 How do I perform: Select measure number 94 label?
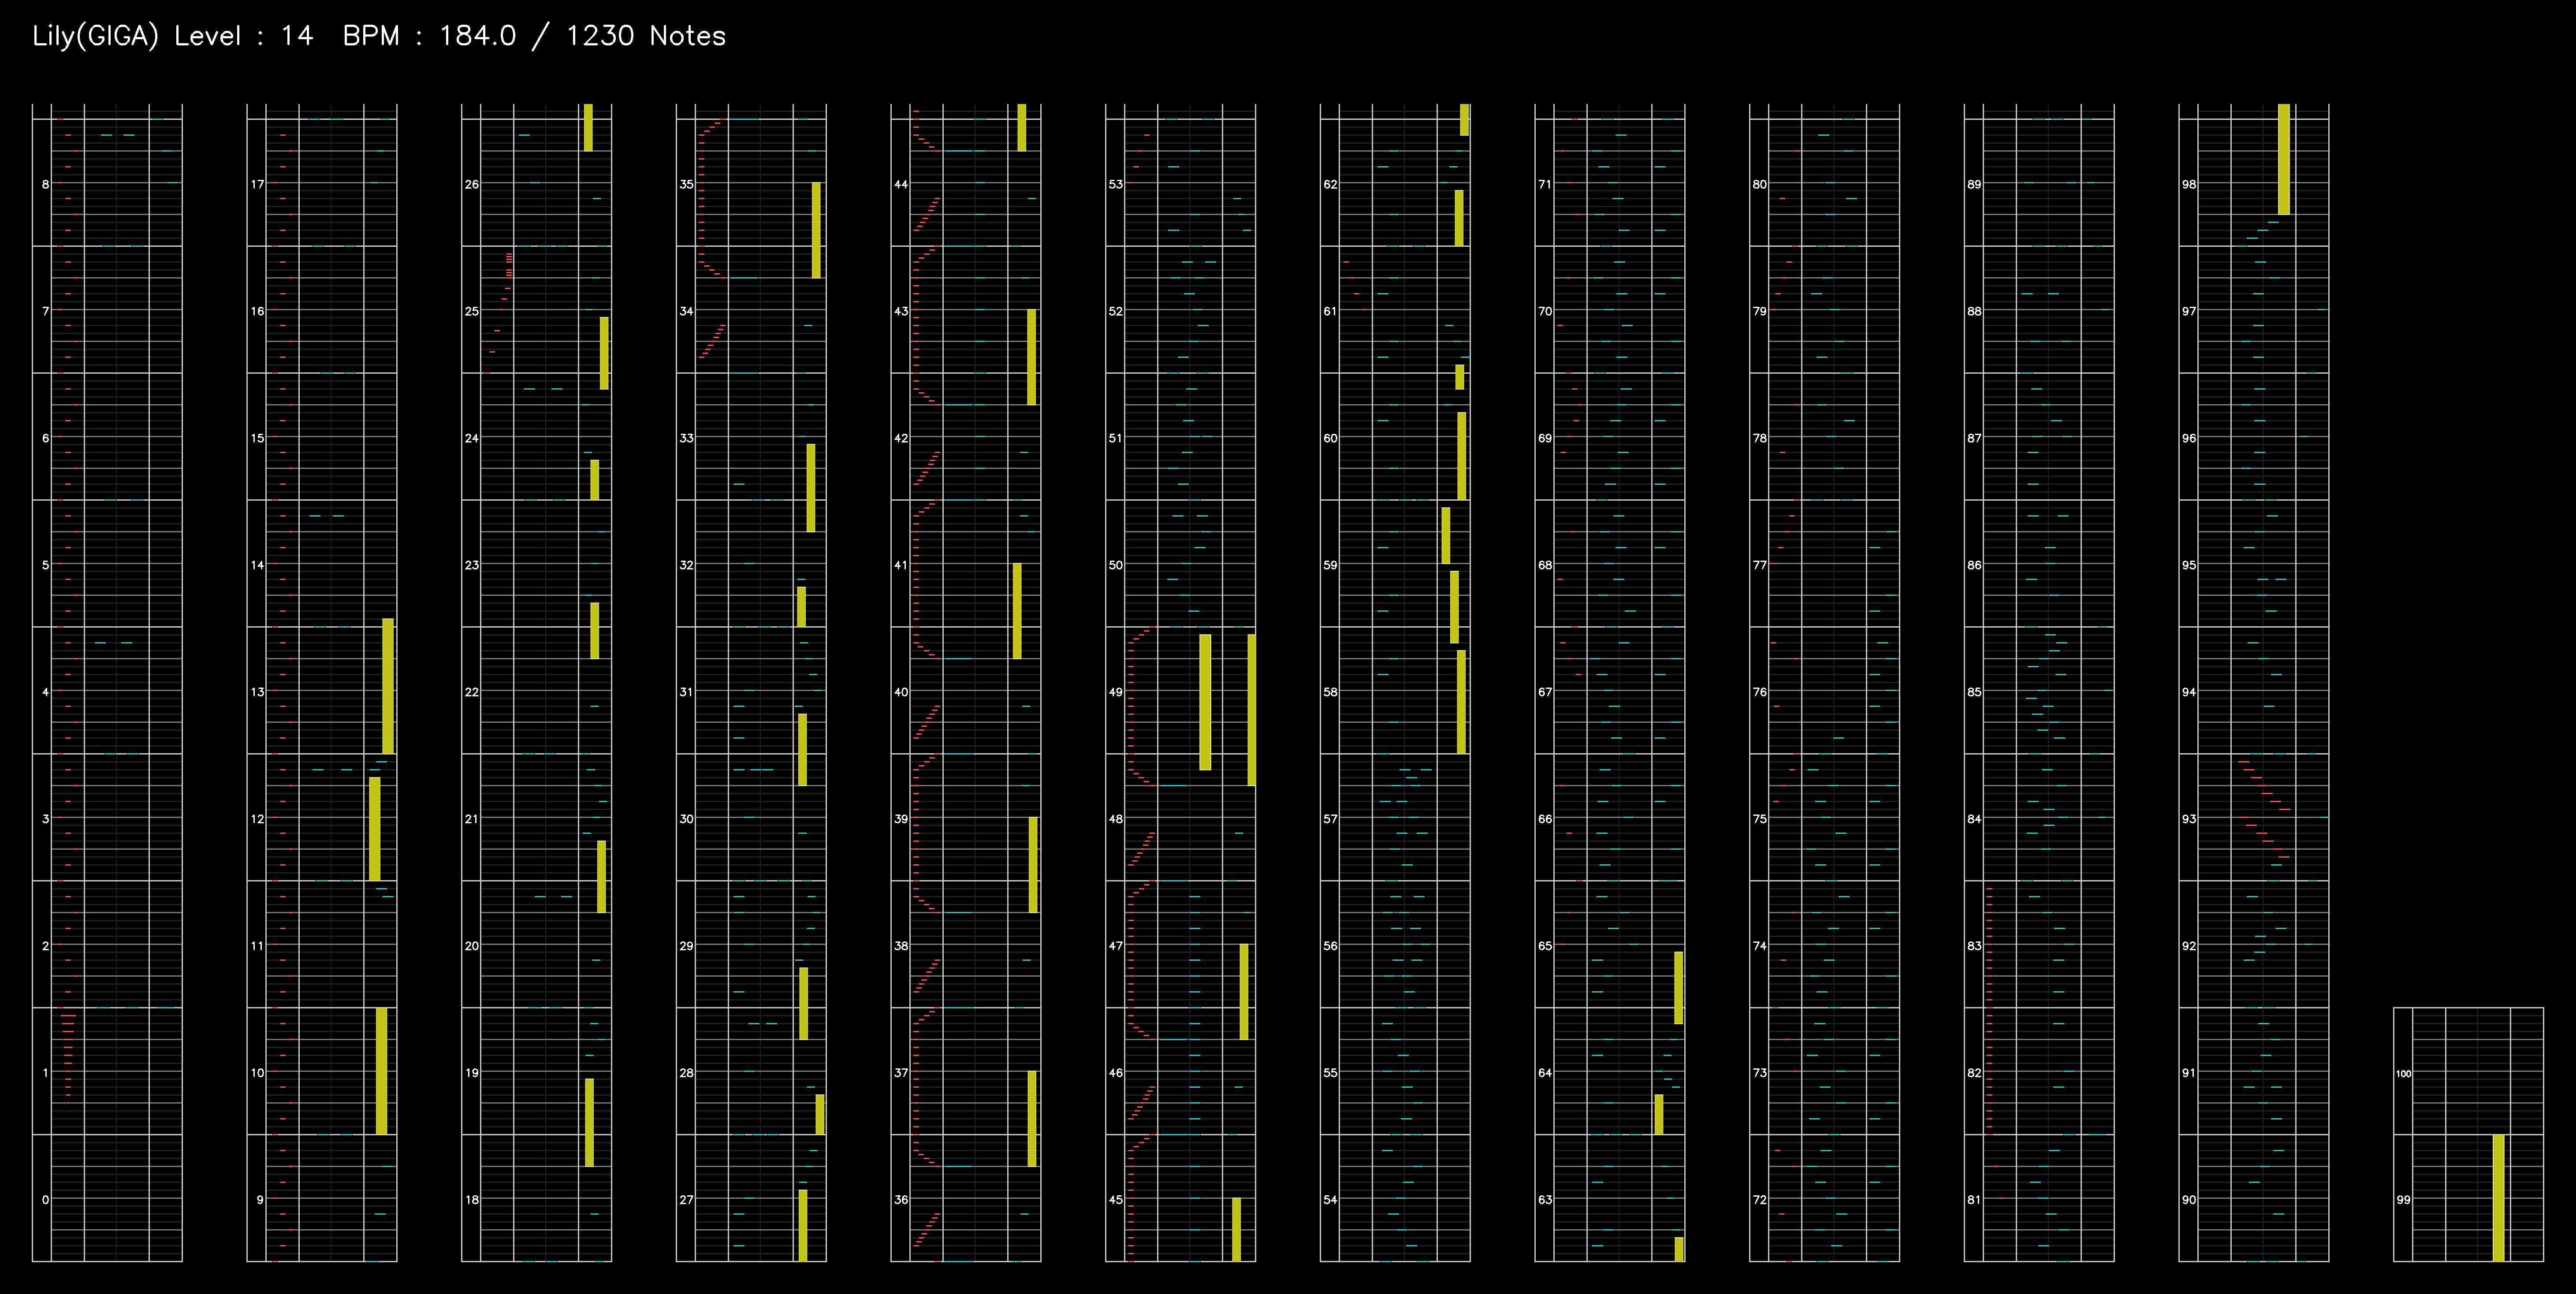[x=2189, y=691]
